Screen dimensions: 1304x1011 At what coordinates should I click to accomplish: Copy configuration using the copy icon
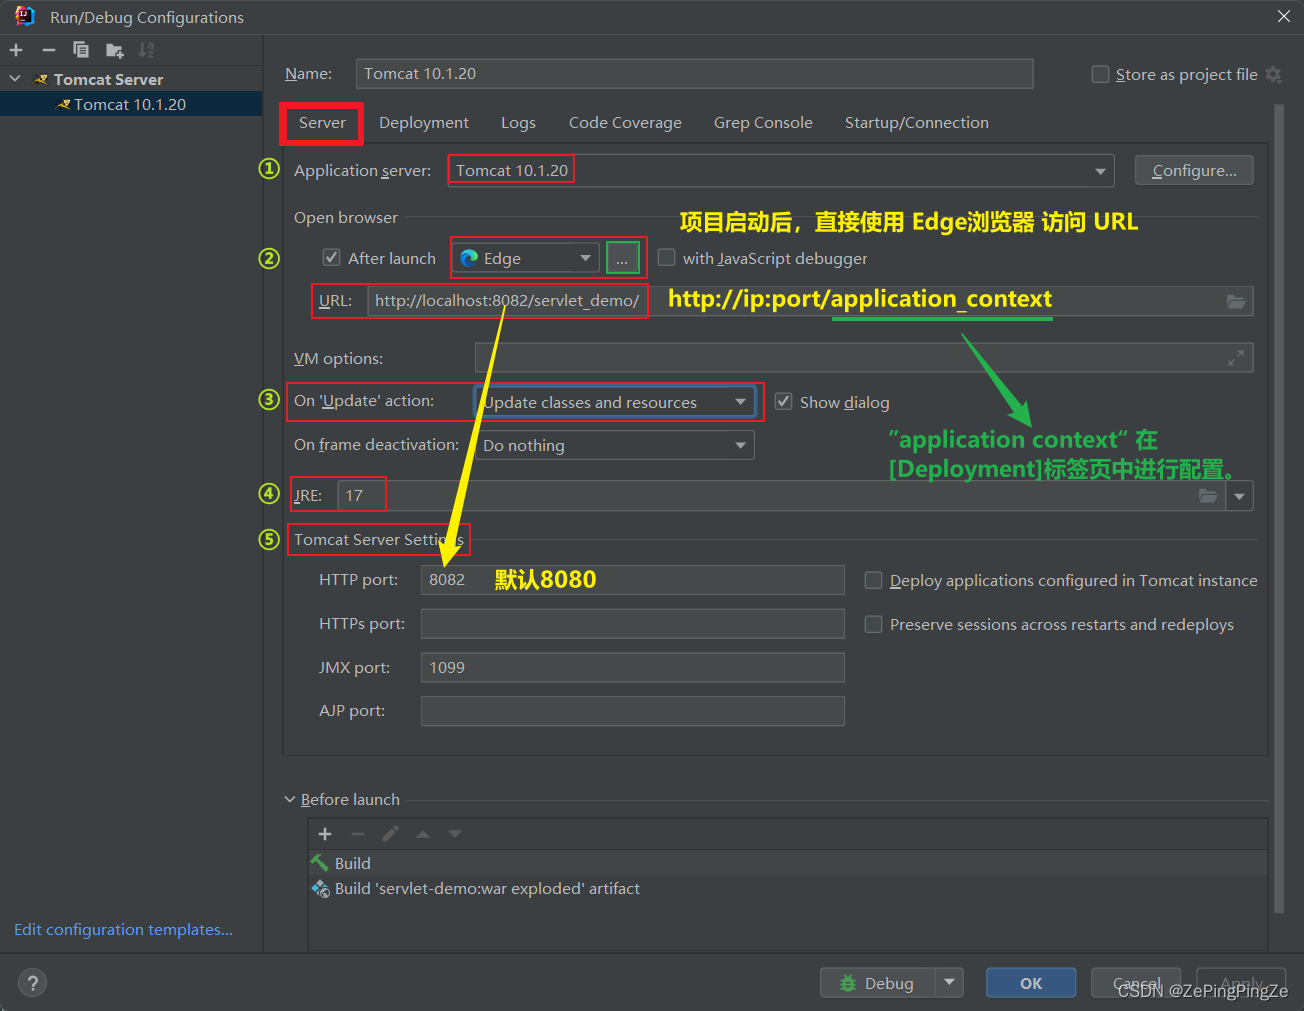(x=81, y=50)
